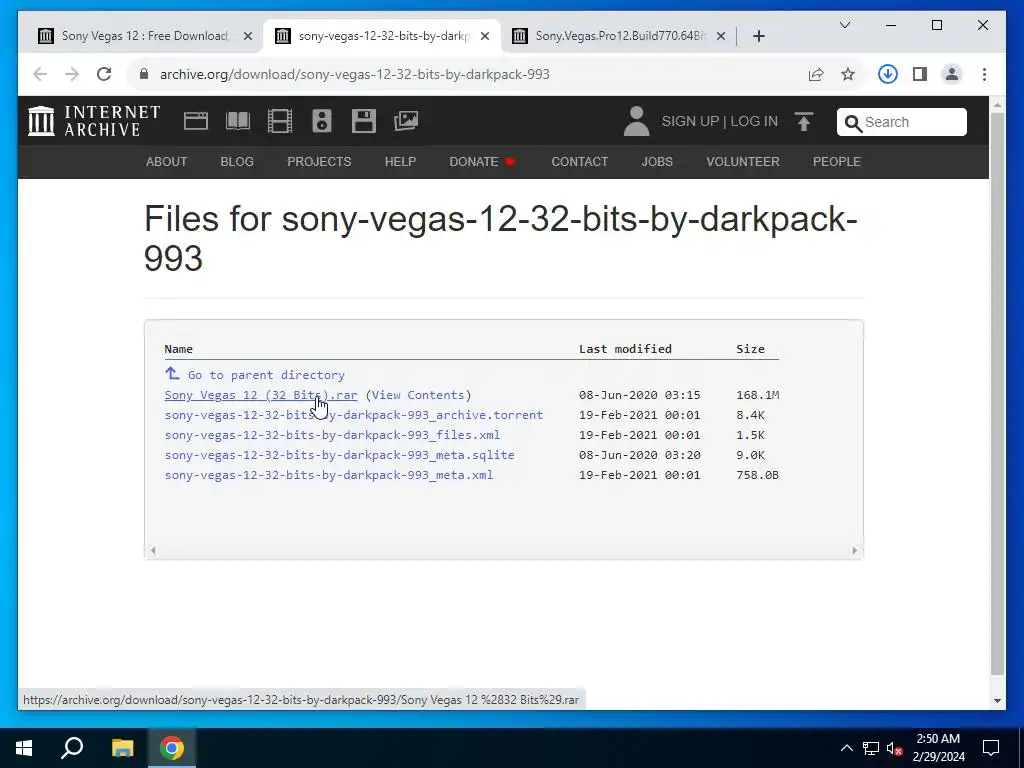Image resolution: width=1024 pixels, height=768 pixels.
Task: Open the Windows Start menu
Action: pyautogui.click(x=24, y=748)
